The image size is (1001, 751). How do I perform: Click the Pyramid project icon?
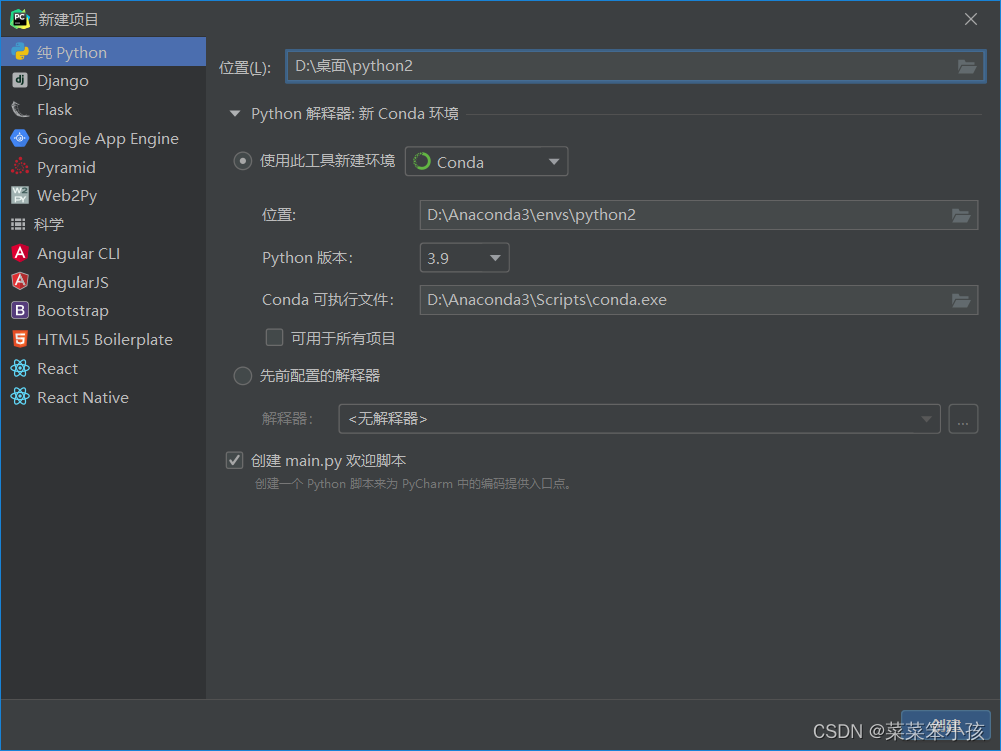tap(20, 167)
